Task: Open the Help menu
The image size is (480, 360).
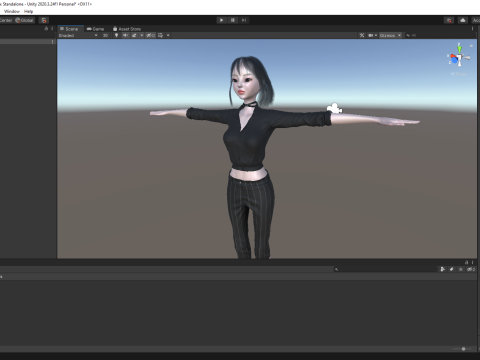Action: tap(29, 11)
